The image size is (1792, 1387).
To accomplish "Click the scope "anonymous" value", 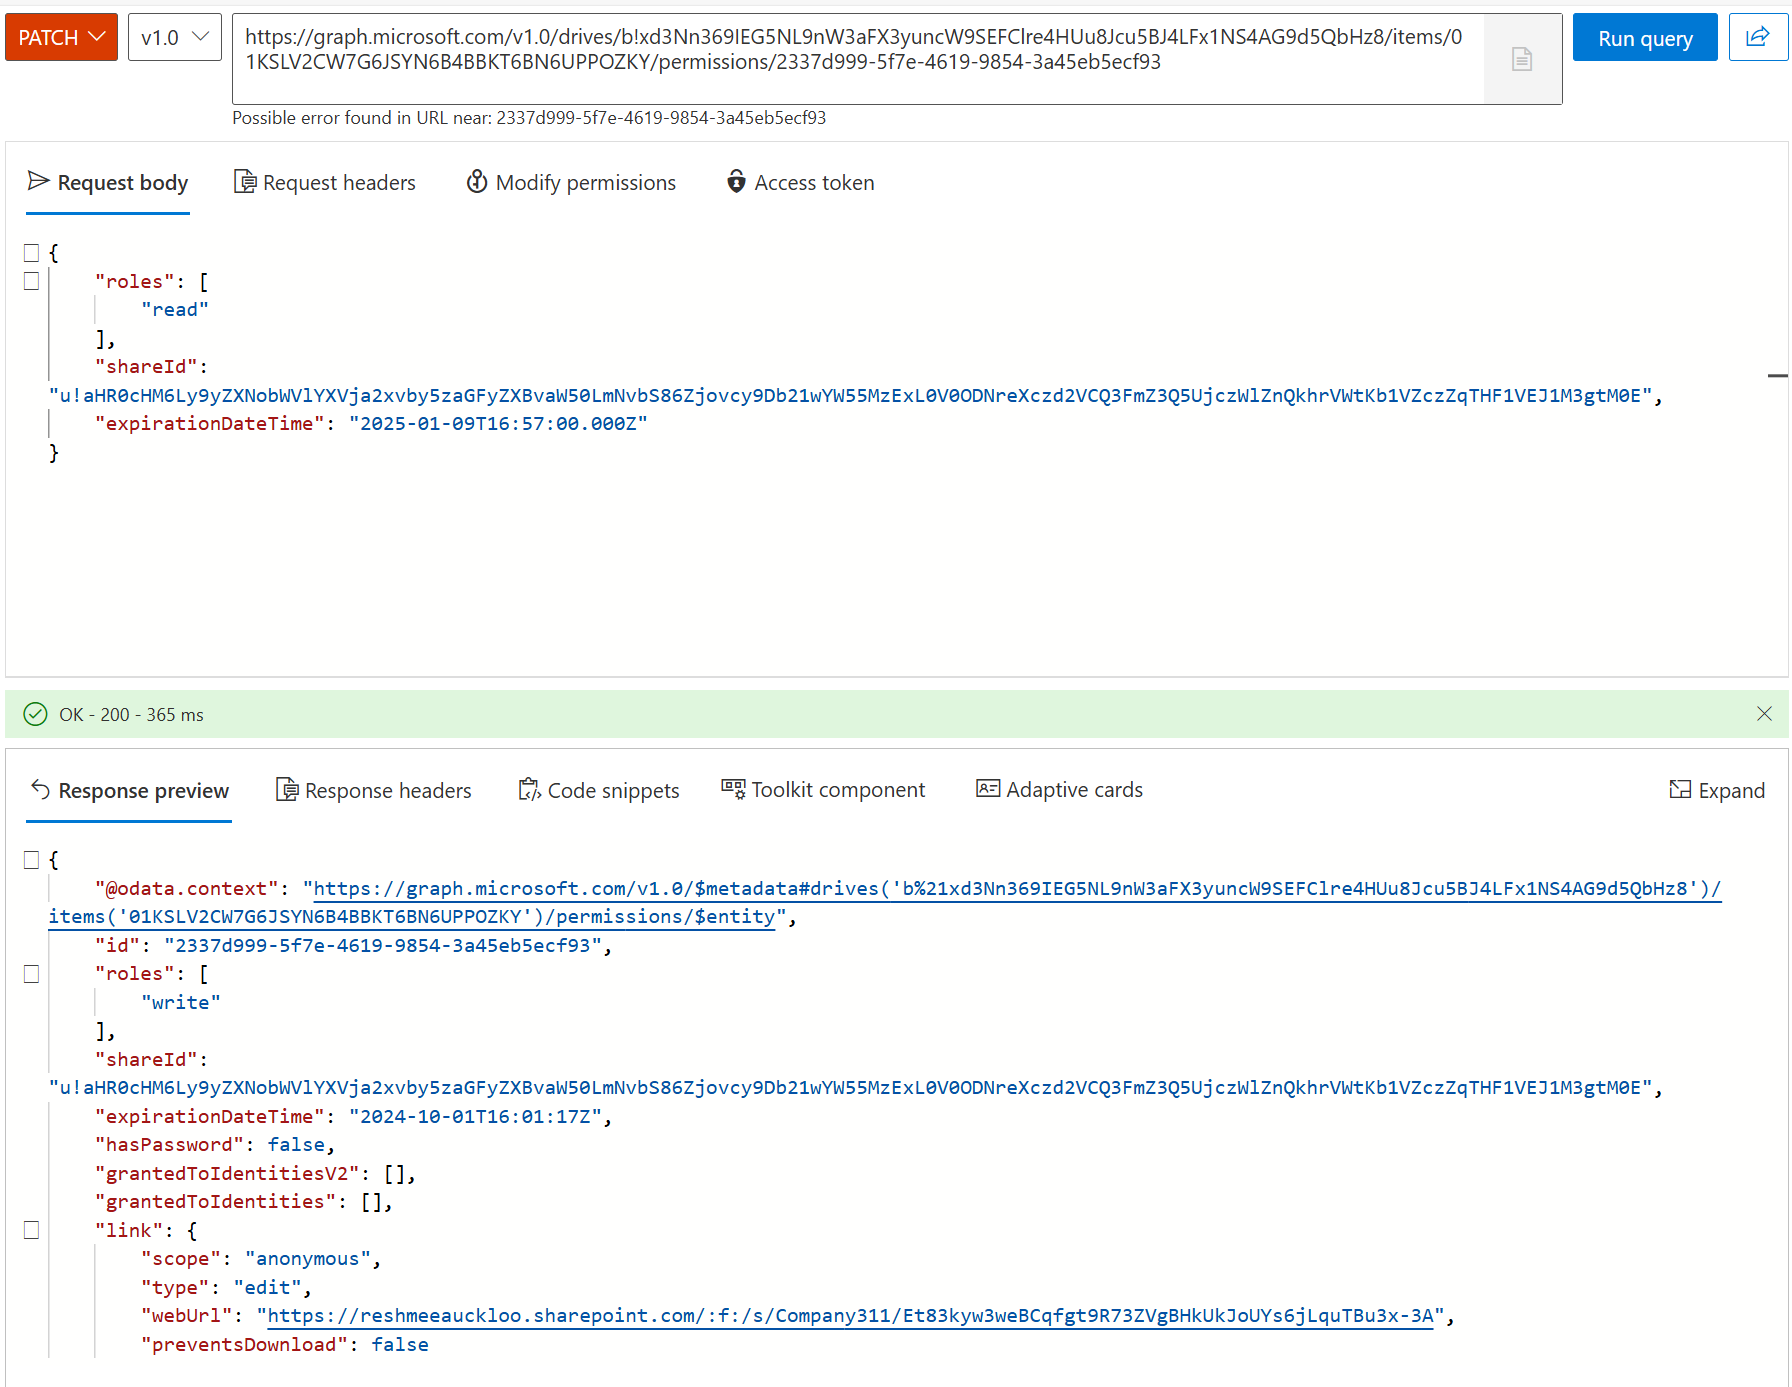I will pos(308,1260).
